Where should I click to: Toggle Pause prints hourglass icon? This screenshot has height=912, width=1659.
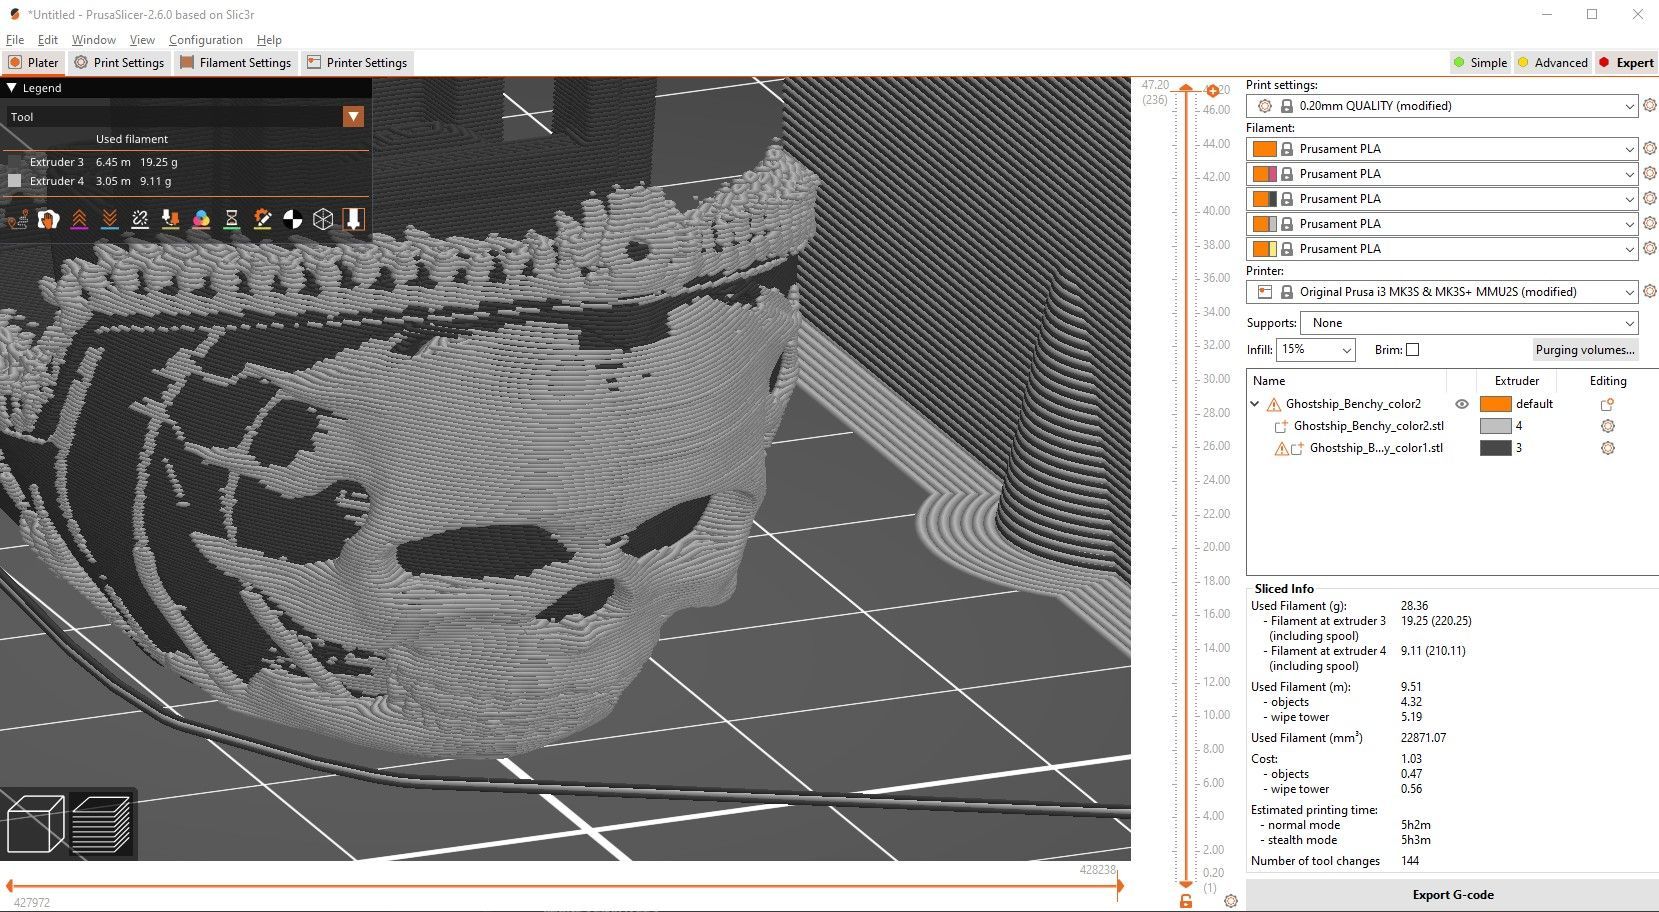(x=231, y=219)
